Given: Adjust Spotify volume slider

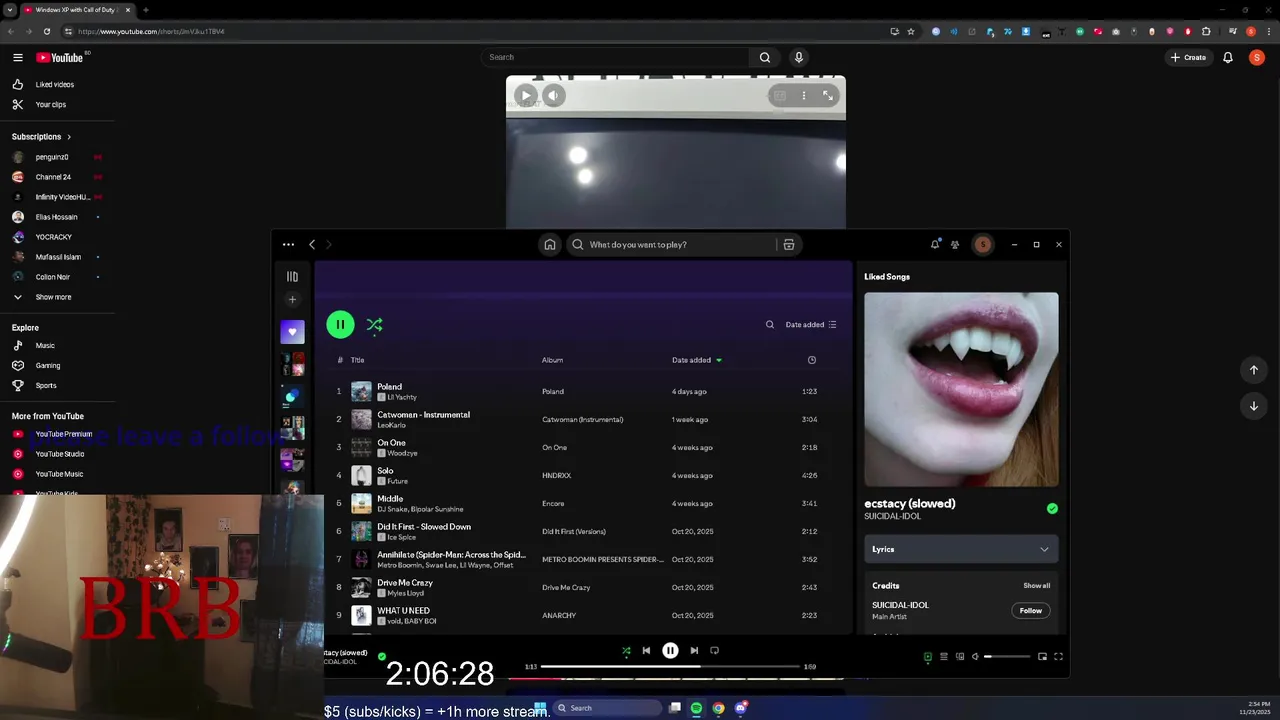Looking at the screenshot, I should coord(1007,656).
